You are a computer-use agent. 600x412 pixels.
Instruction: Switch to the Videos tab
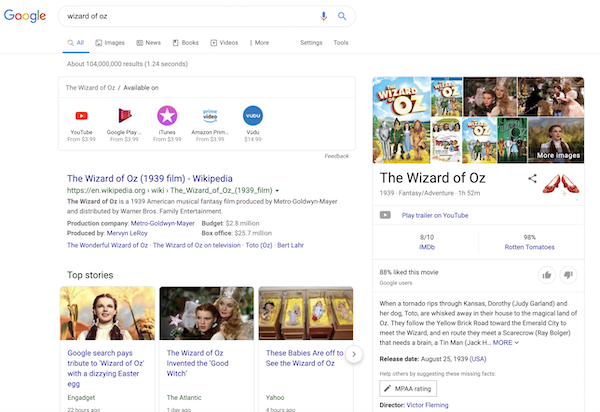coord(224,42)
